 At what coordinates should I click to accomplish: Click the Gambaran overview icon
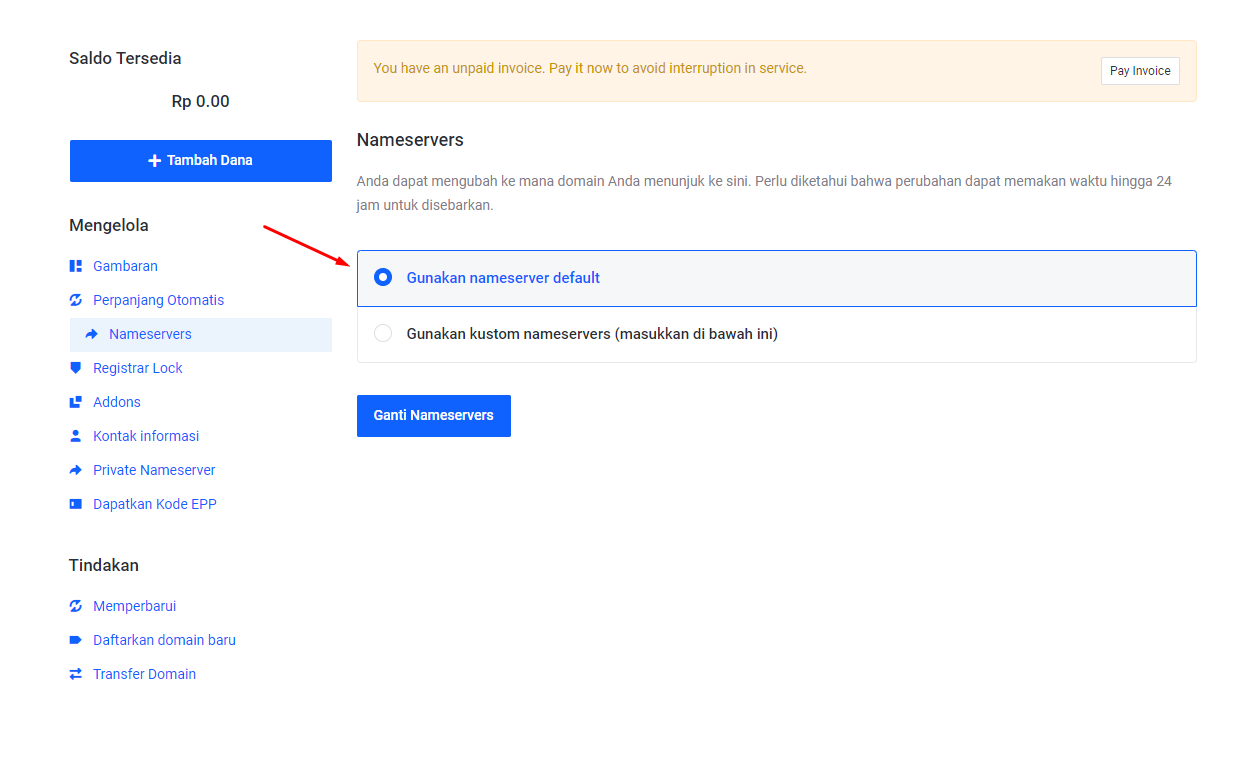(x=76, y=266)
